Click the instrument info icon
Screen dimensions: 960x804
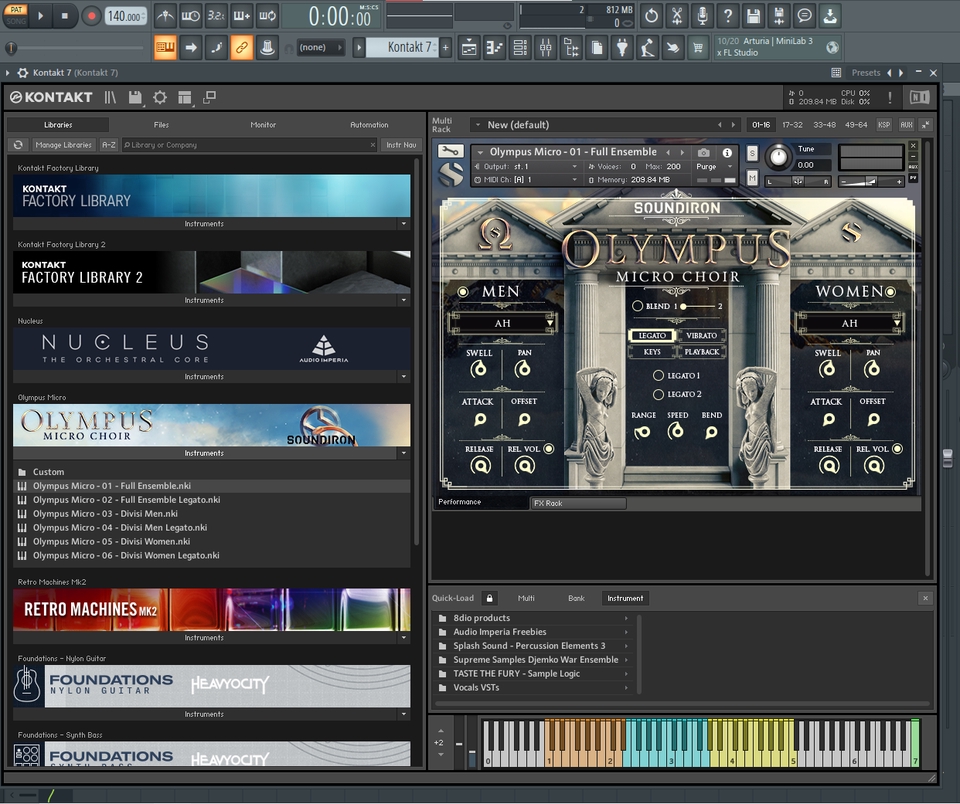pyautogui.click(x=727, y=152)
